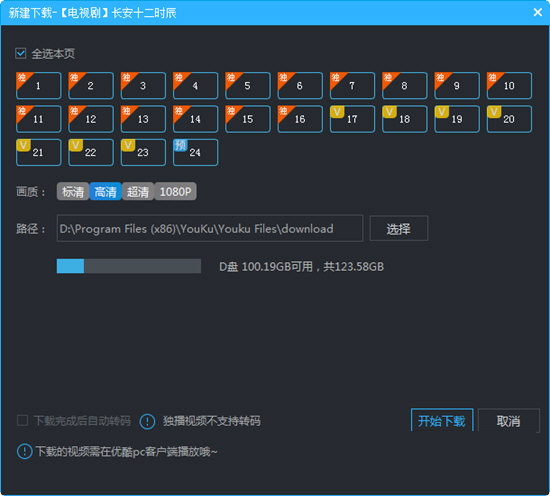Select VIP episode 20 tile

509,119
